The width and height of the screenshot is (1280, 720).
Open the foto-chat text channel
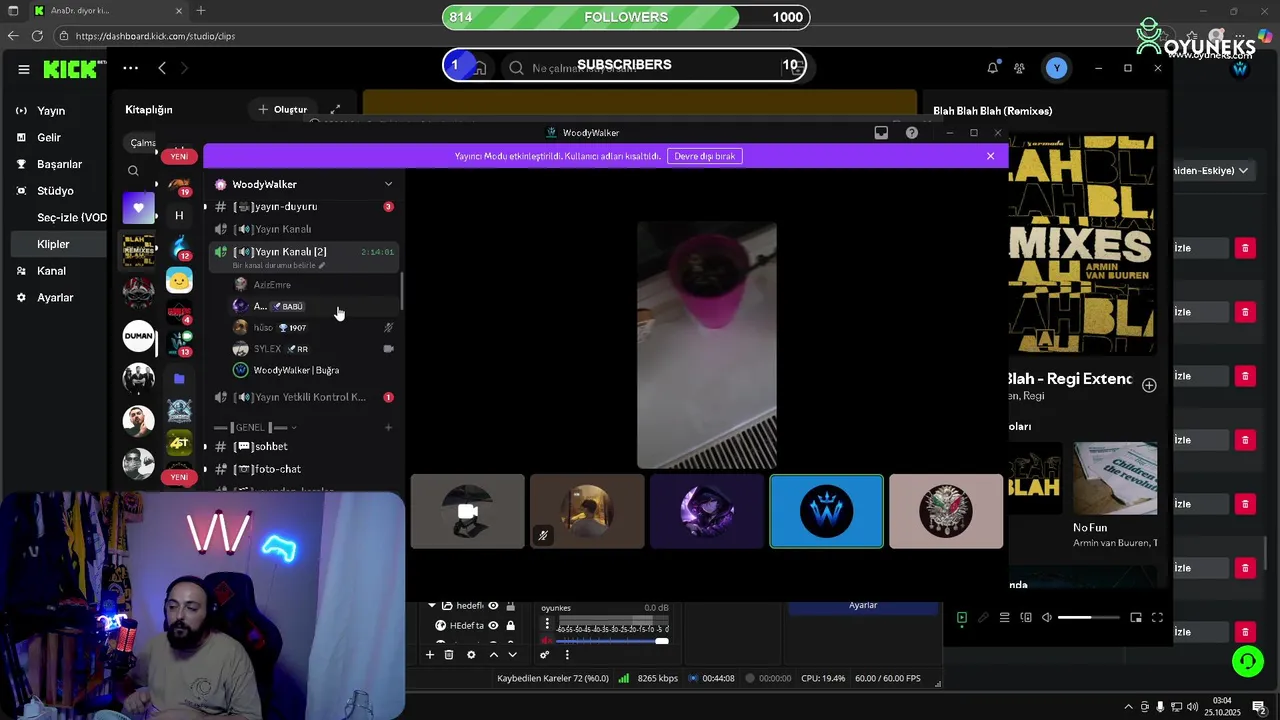point(304,469)
